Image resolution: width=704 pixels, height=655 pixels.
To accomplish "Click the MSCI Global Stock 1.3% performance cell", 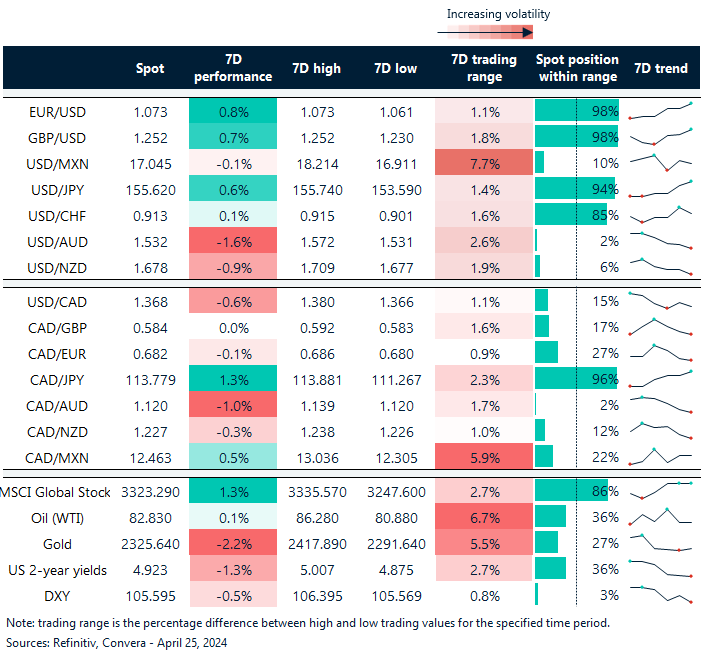I will point(233,492).
